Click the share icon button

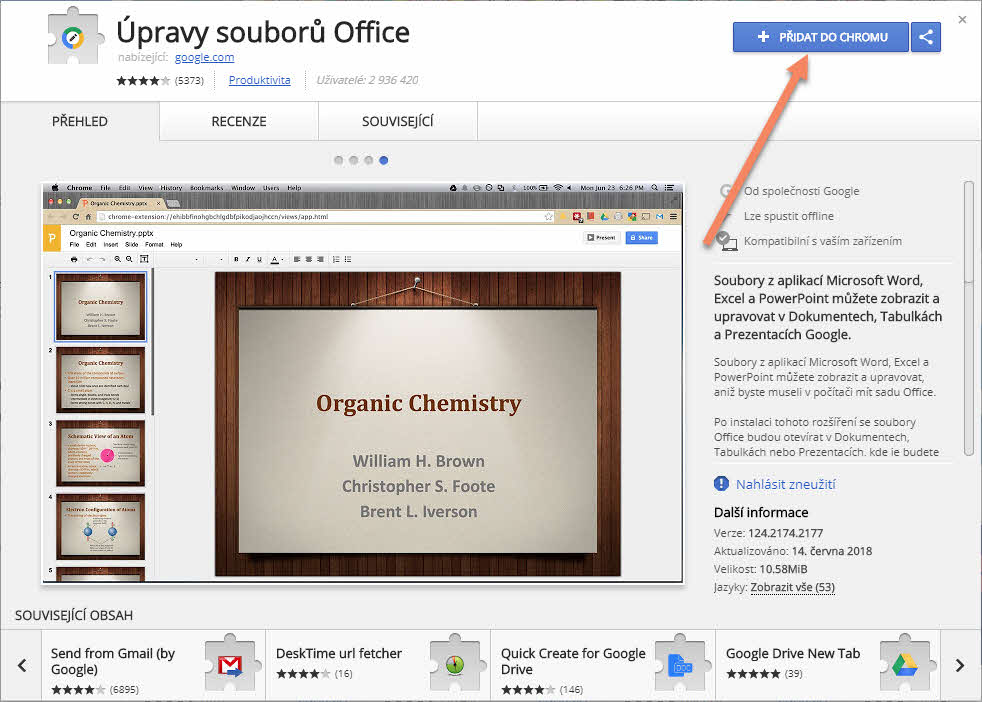pos(926,37)
